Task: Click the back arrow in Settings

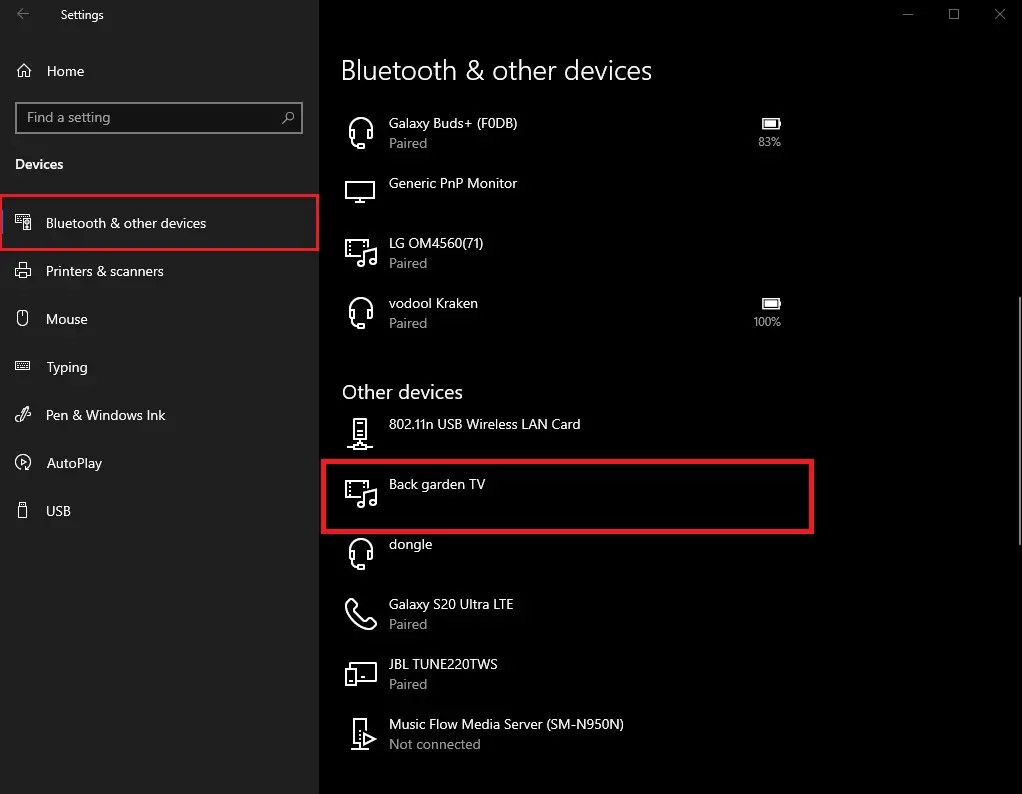Action: 23,14
